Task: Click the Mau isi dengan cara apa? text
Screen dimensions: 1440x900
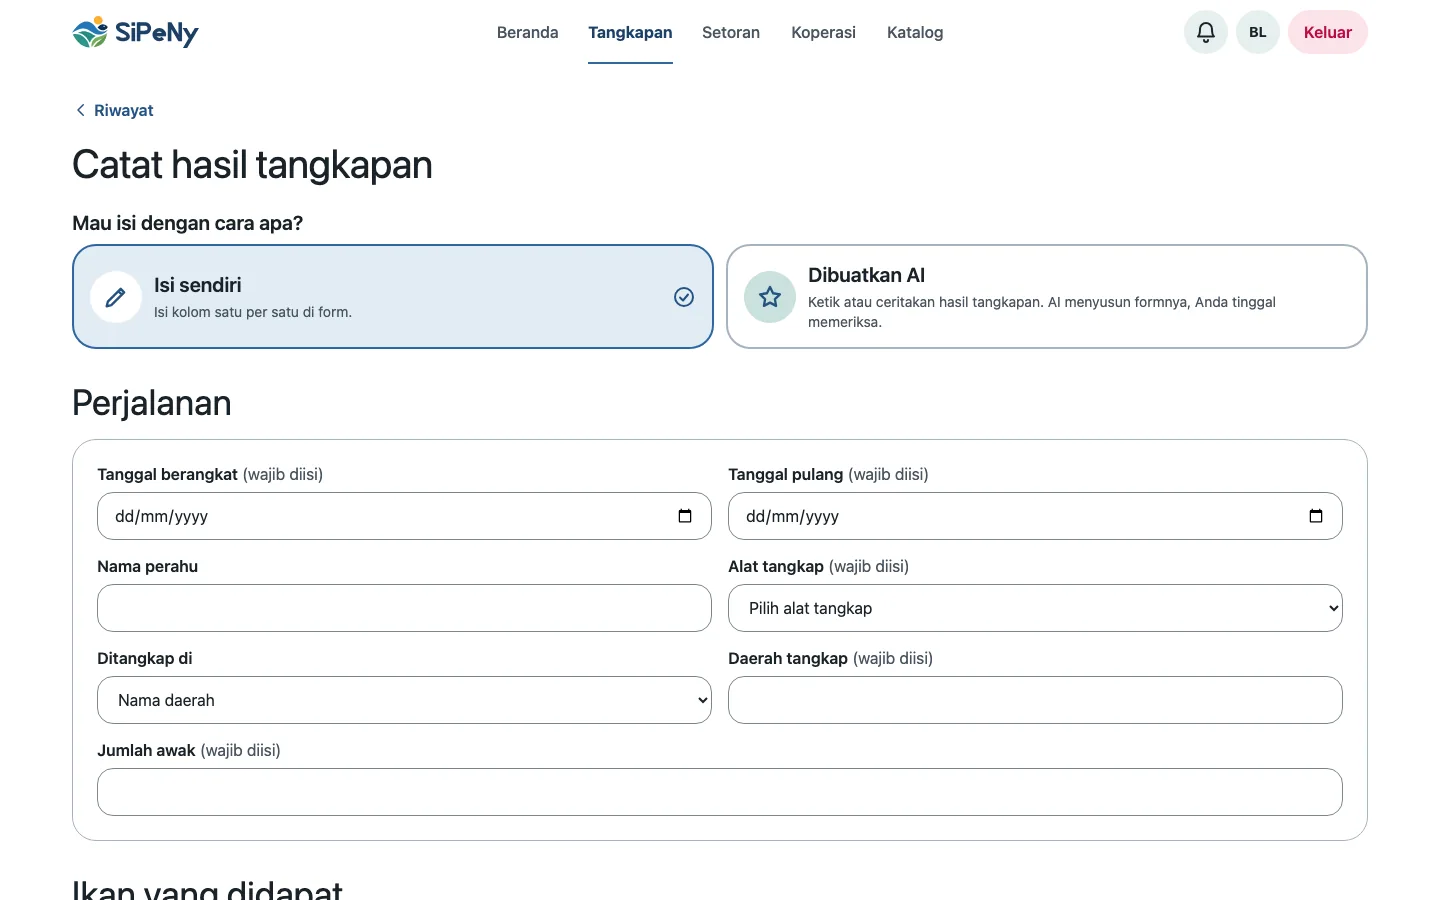Action: pyautogui.click(x=188, y=223)
